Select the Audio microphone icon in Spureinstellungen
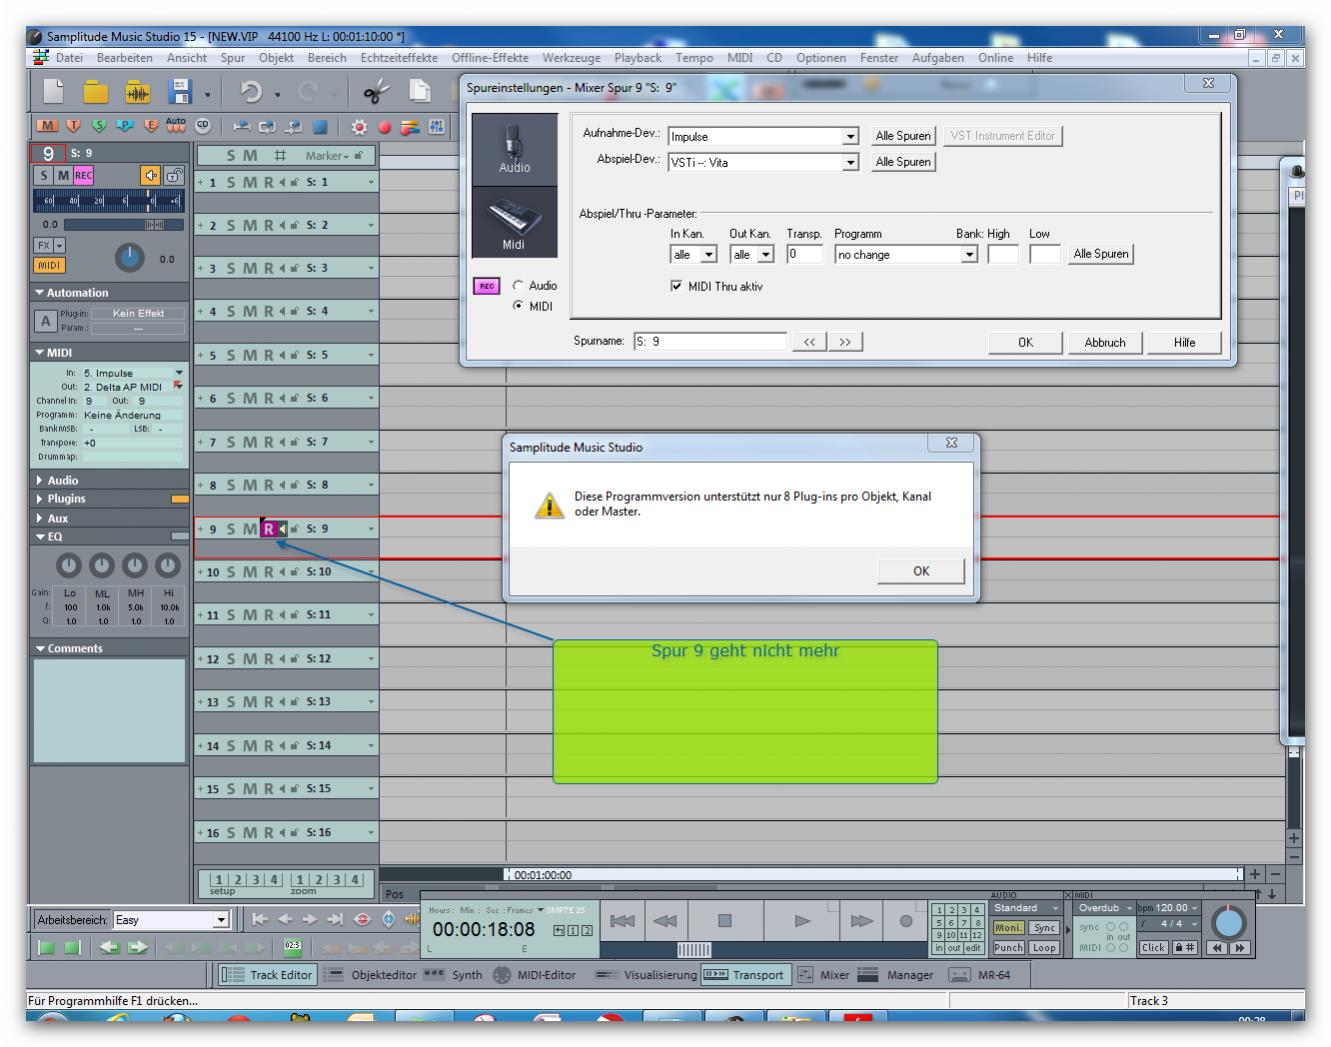The height and width of the screenshot is (1047, 1331). tap(514, 150)
